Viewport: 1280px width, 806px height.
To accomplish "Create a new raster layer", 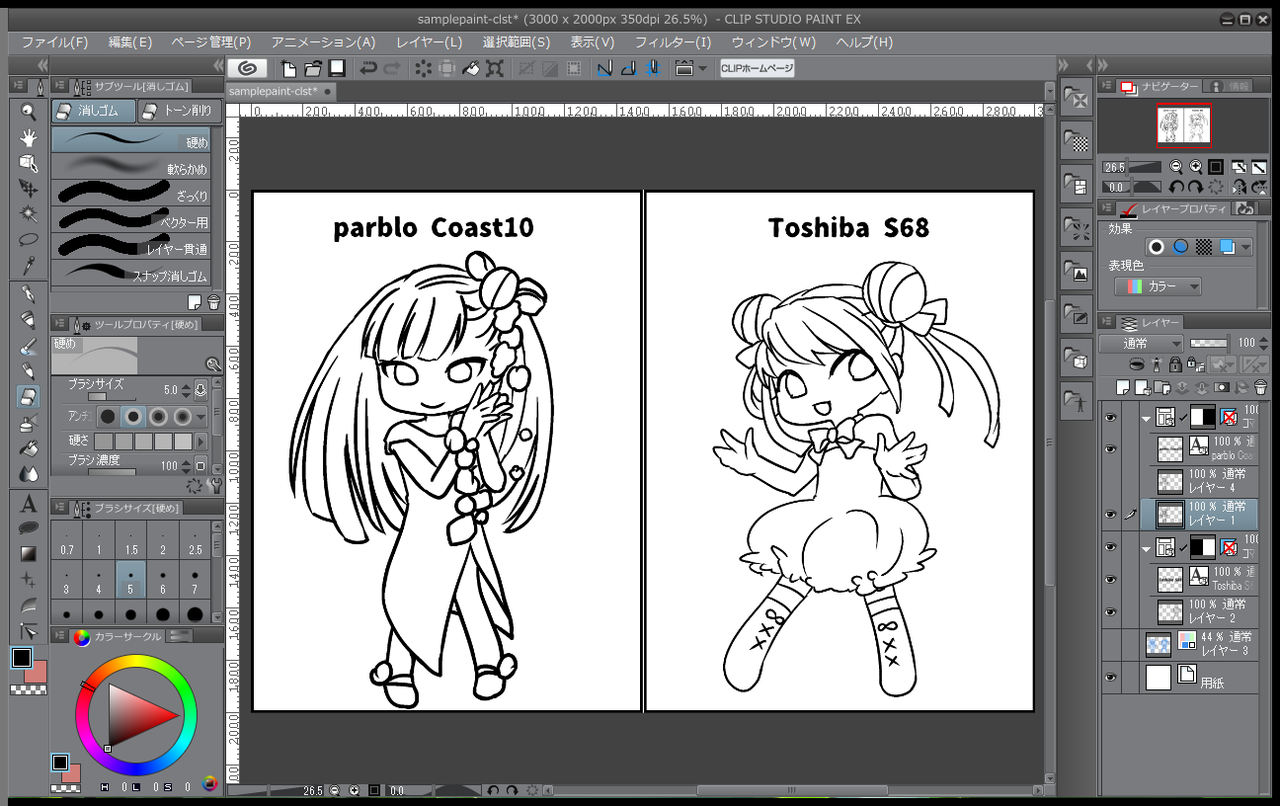I will pos(1123,387).
